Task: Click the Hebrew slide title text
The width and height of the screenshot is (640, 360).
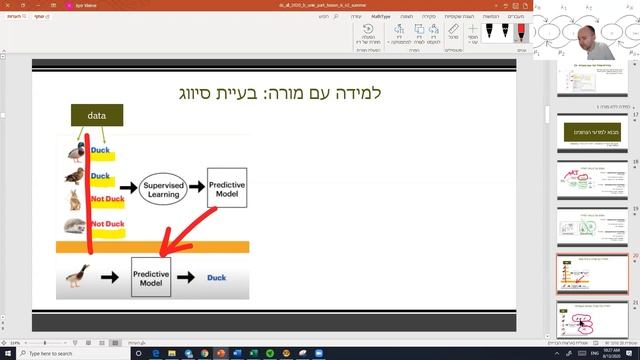Action: 280,93
